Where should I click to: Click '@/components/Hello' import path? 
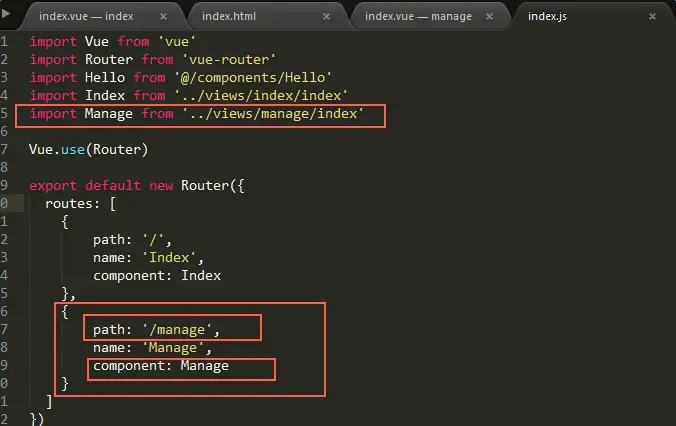click(253, 78)
